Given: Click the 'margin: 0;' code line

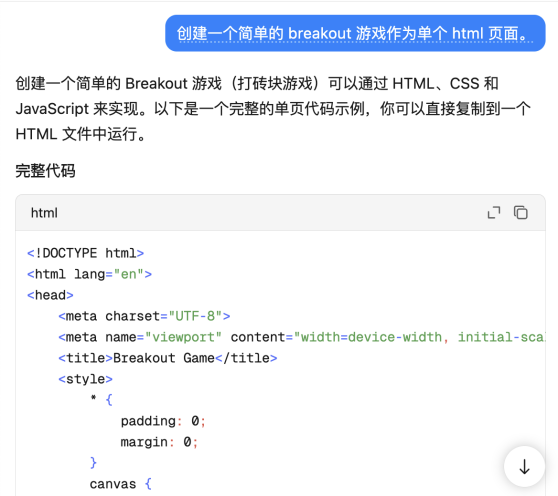Looking at the screenshot, I should tap(159, 442).
